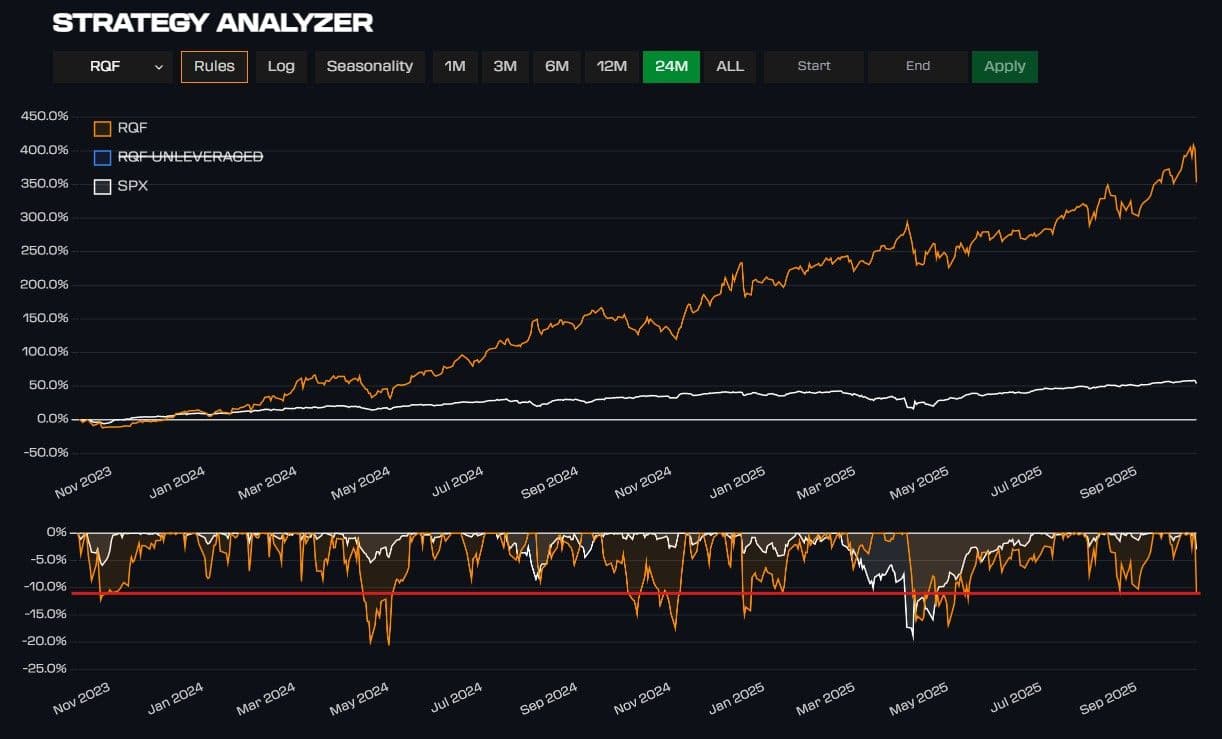Screen dimensions: 1222x739
Task: Toggle the orange RQF legend swatch
Action: point(102,128)
